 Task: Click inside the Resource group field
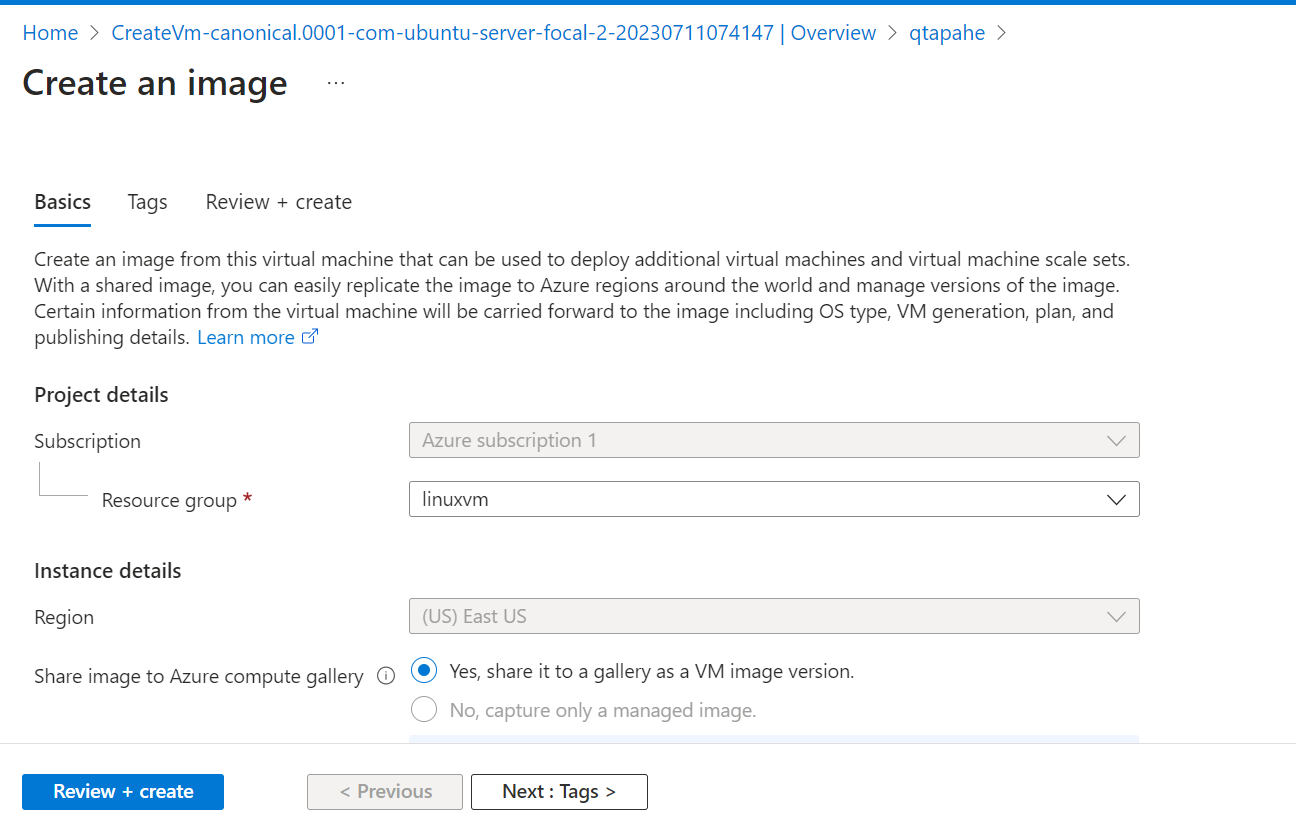point(700,499)
